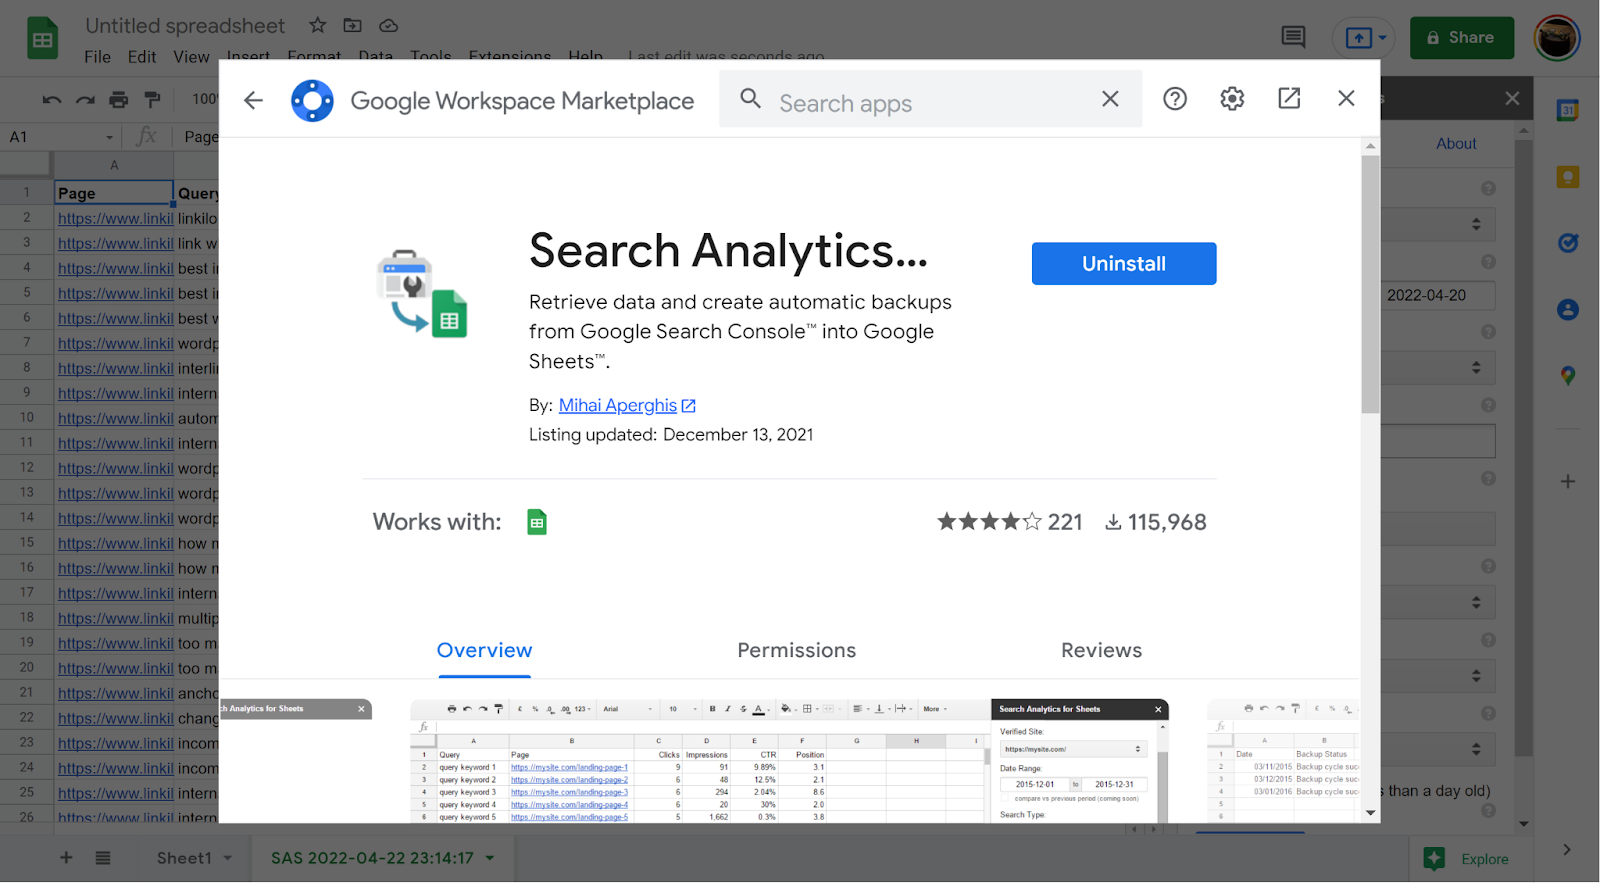This screenshot has height=883, width=1600.
Task: Open the Google Workspace Marketplace logo
Action: [312, 101]
